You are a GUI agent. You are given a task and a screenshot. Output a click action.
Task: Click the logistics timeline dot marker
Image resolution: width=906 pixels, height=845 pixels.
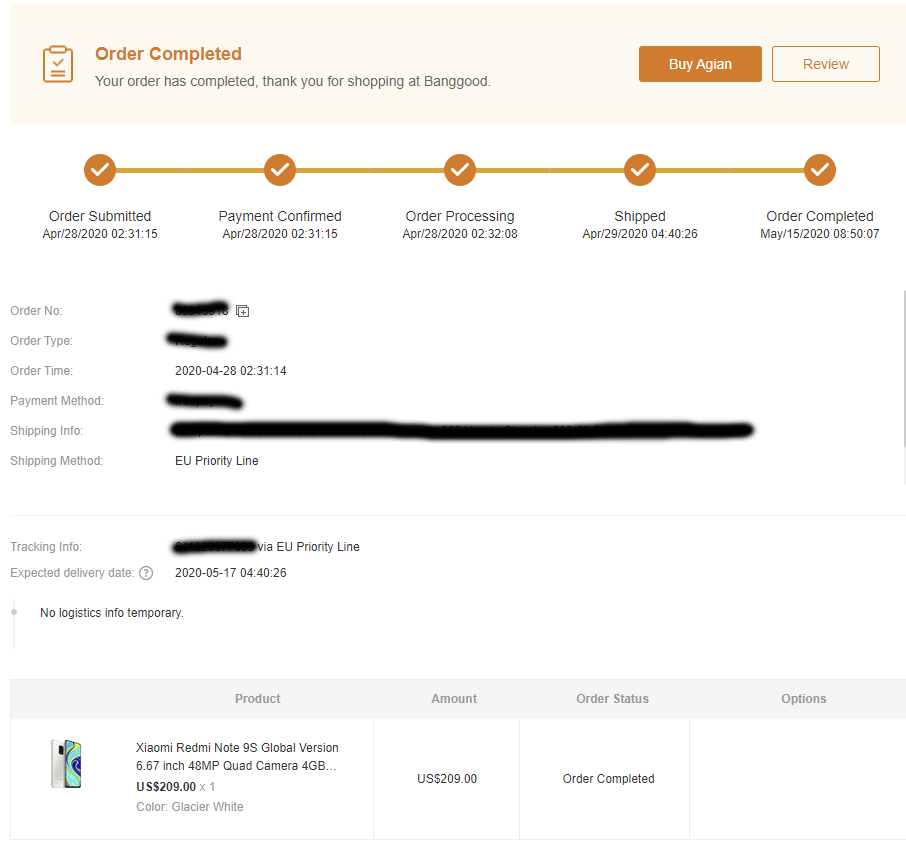14,611
